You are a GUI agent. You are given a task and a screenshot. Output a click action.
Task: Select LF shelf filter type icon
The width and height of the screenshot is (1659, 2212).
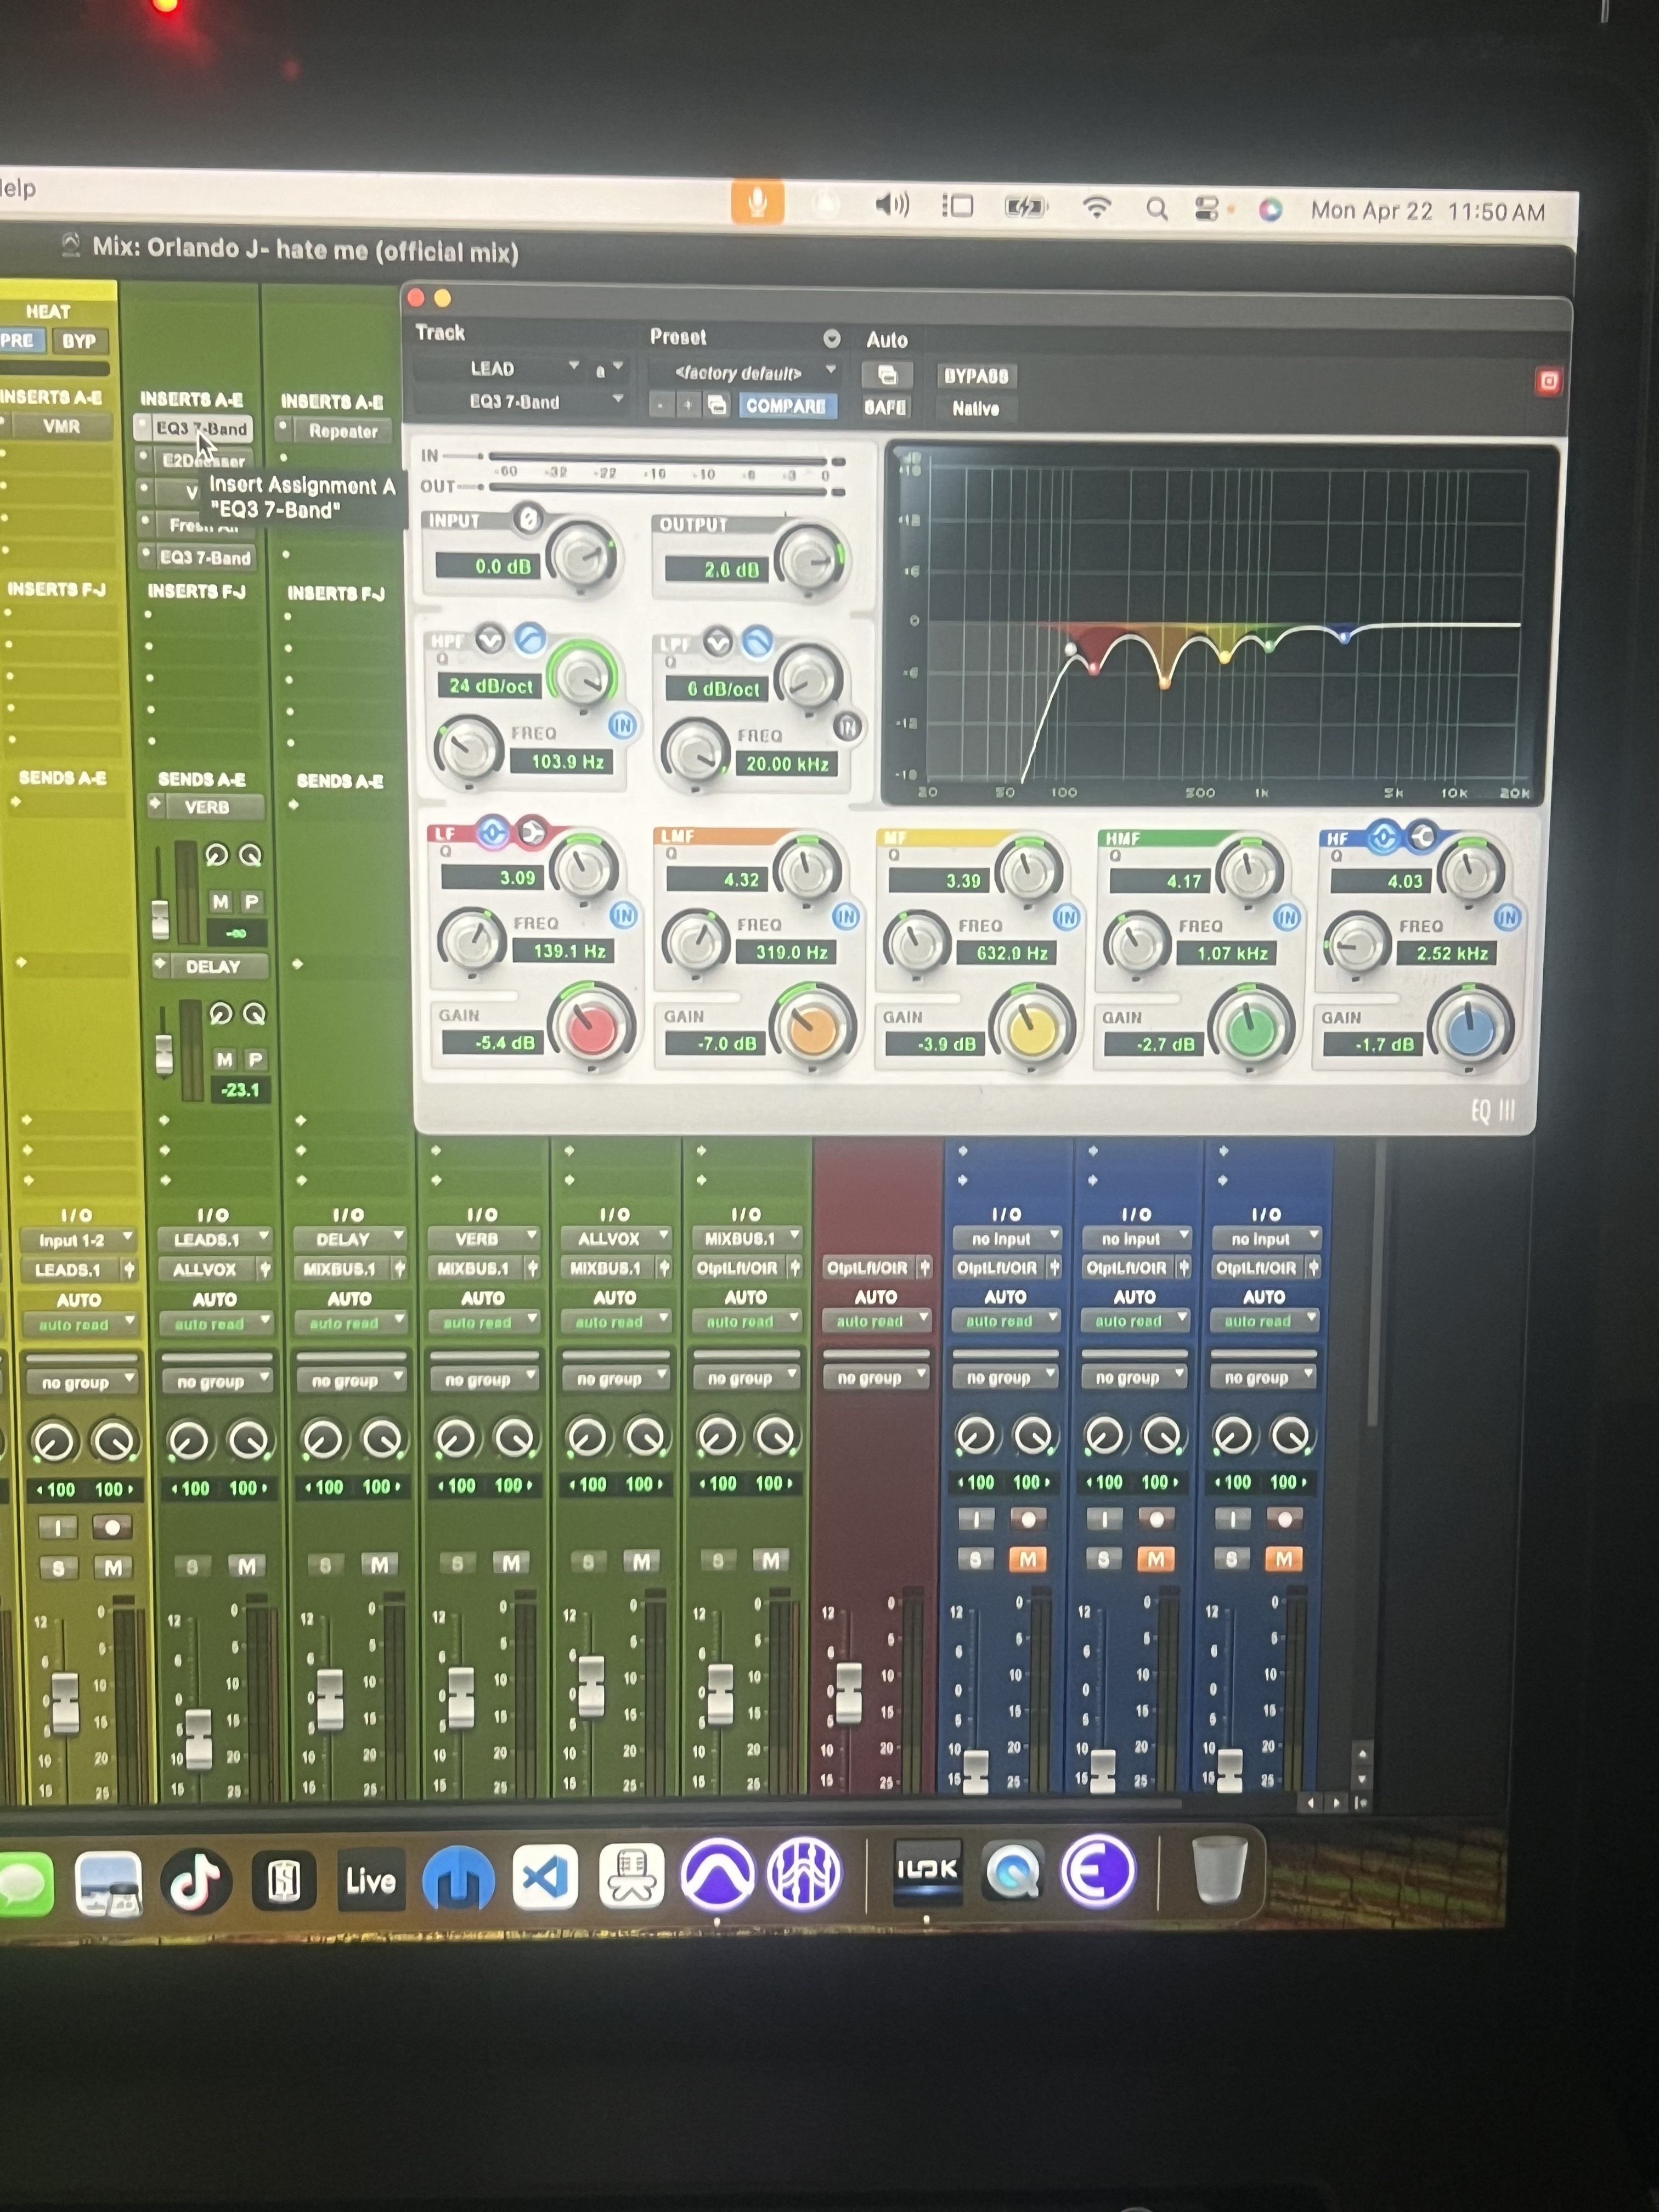(x=532, y=831)
